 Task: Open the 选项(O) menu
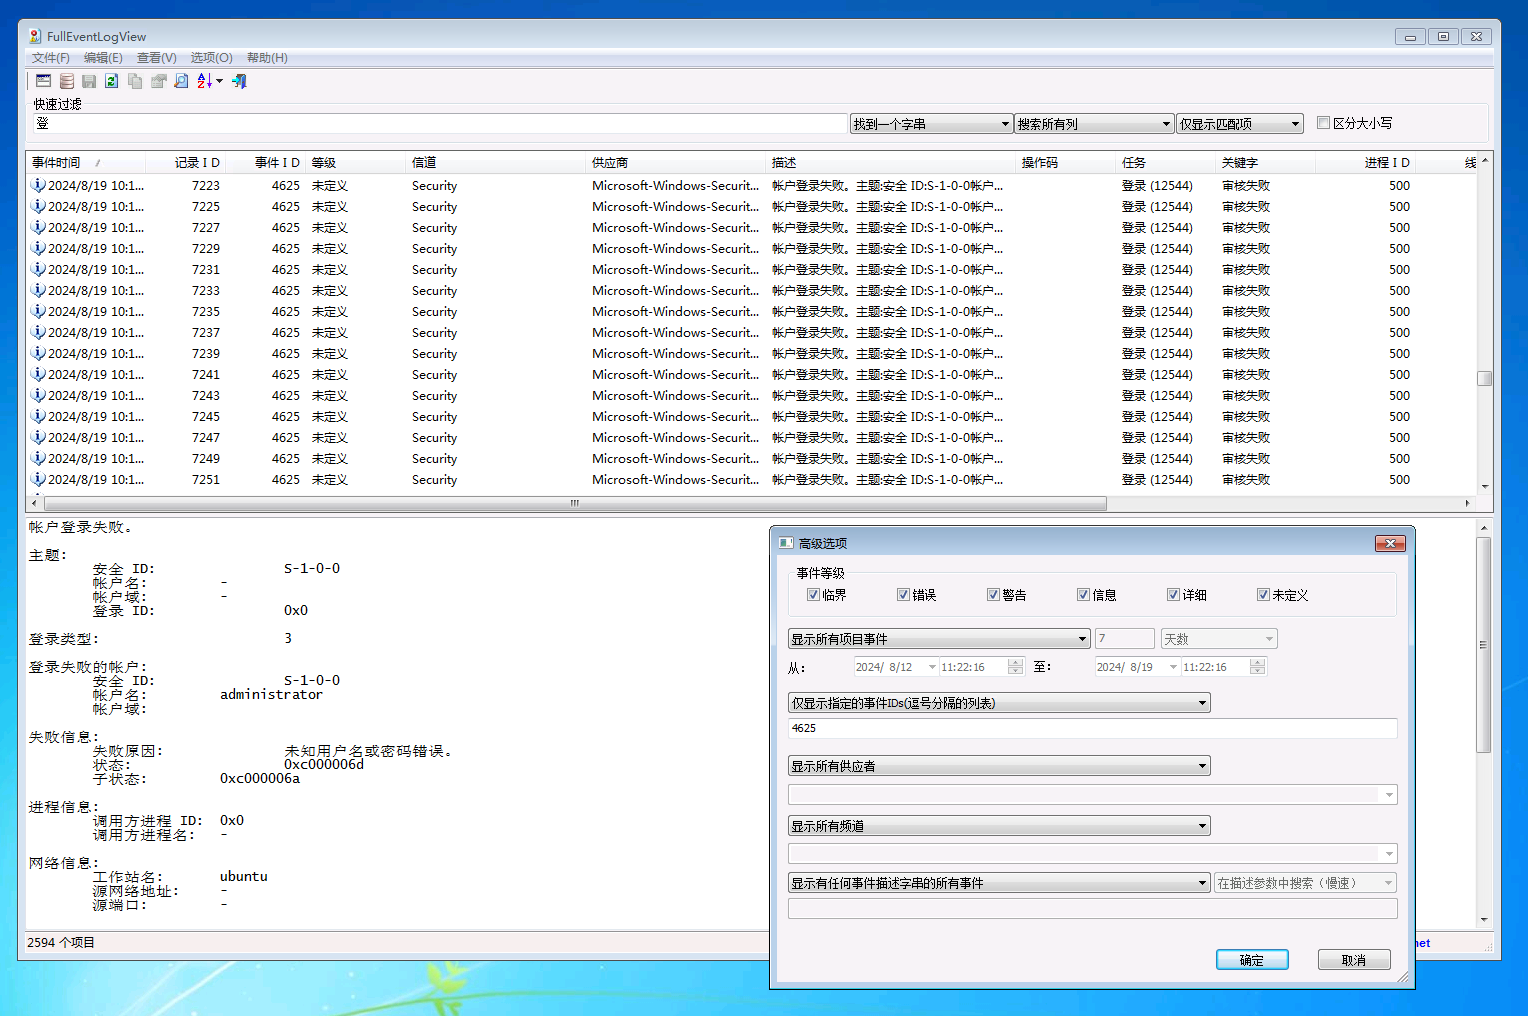point(211,58)
